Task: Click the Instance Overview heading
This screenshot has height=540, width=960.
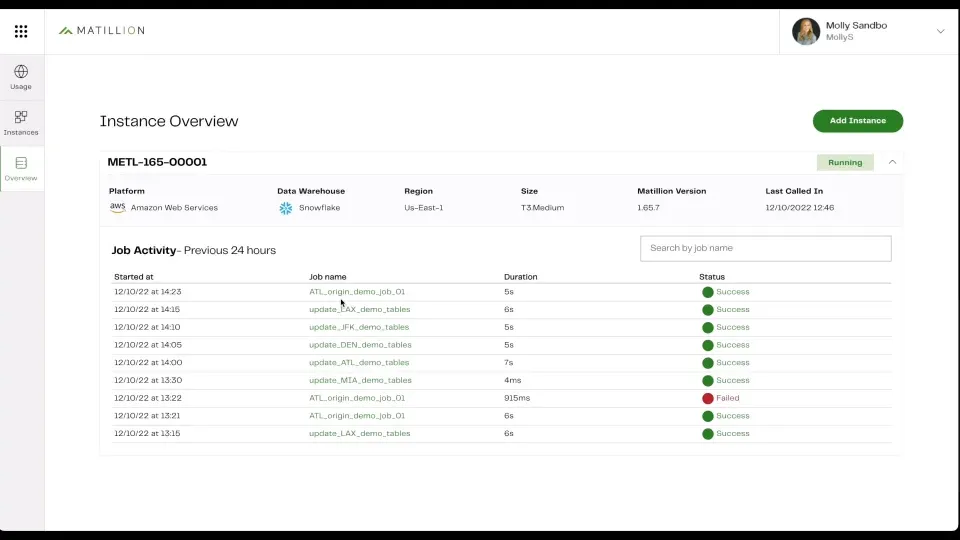Action: 169,121
